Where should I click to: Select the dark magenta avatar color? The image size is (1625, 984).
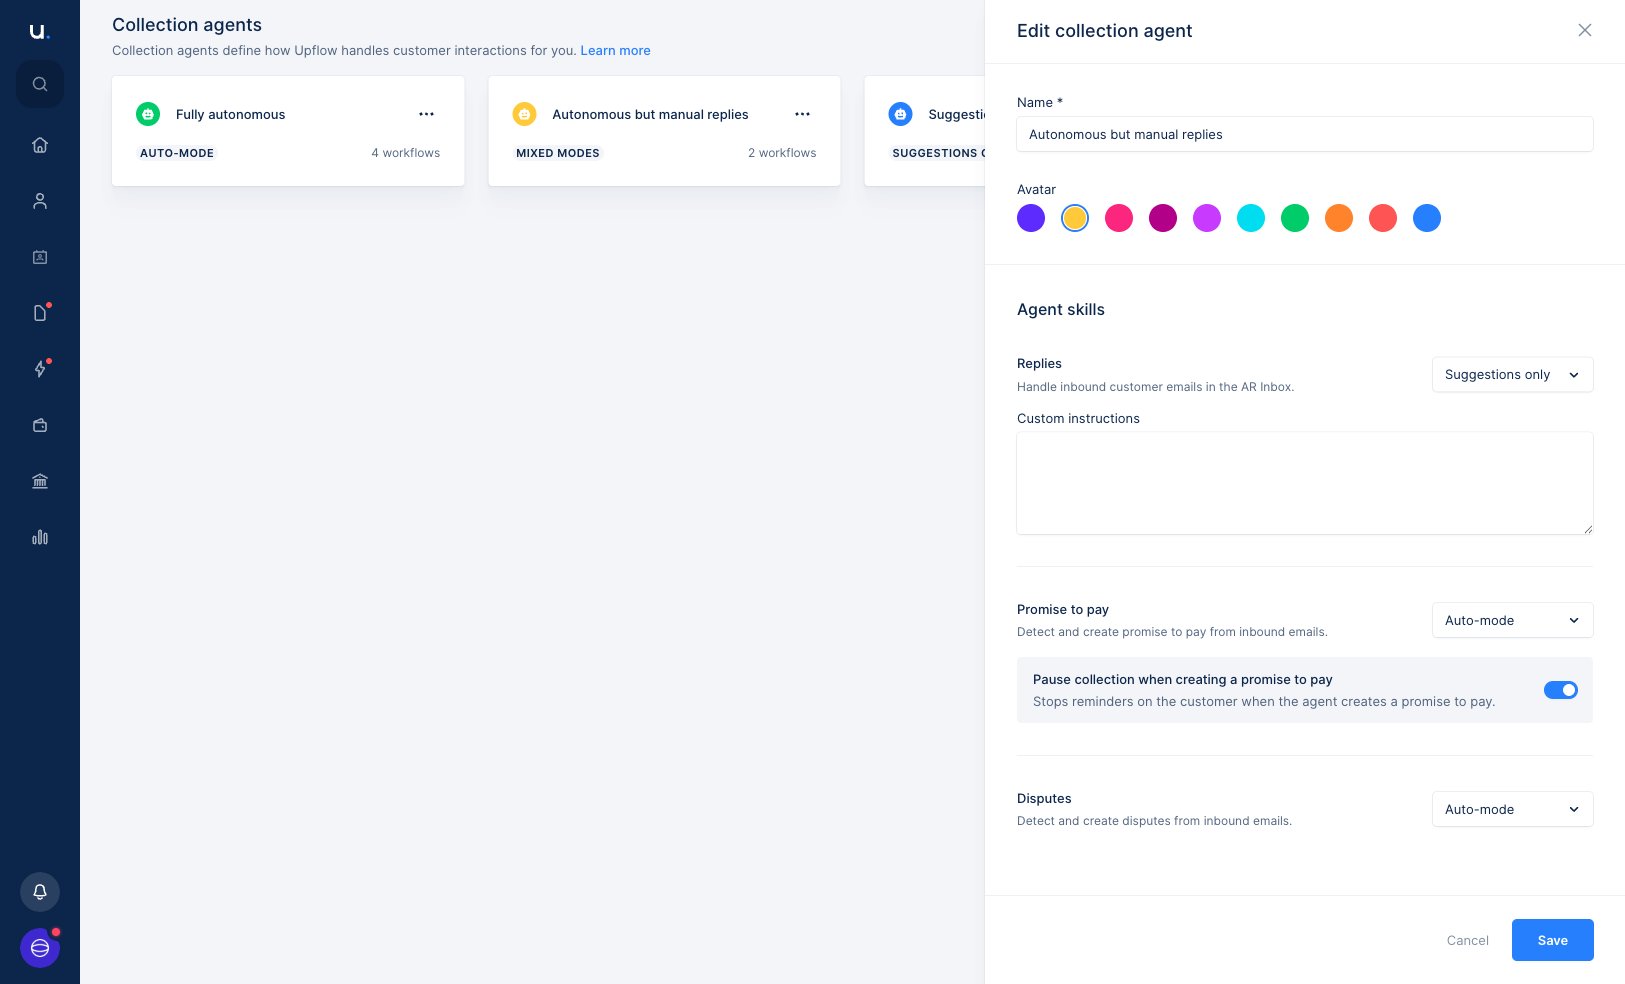(1163, 218)
